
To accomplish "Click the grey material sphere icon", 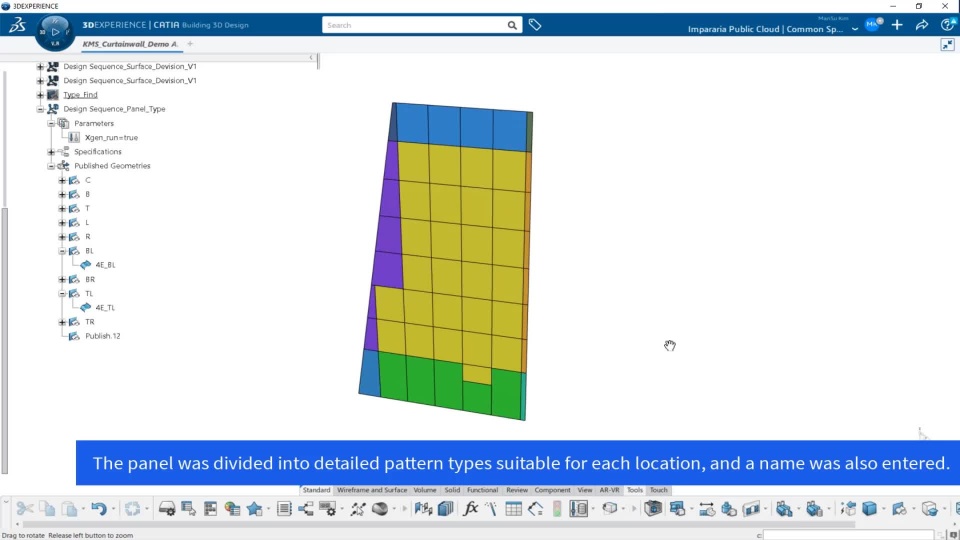I will [x=380, y=508].
